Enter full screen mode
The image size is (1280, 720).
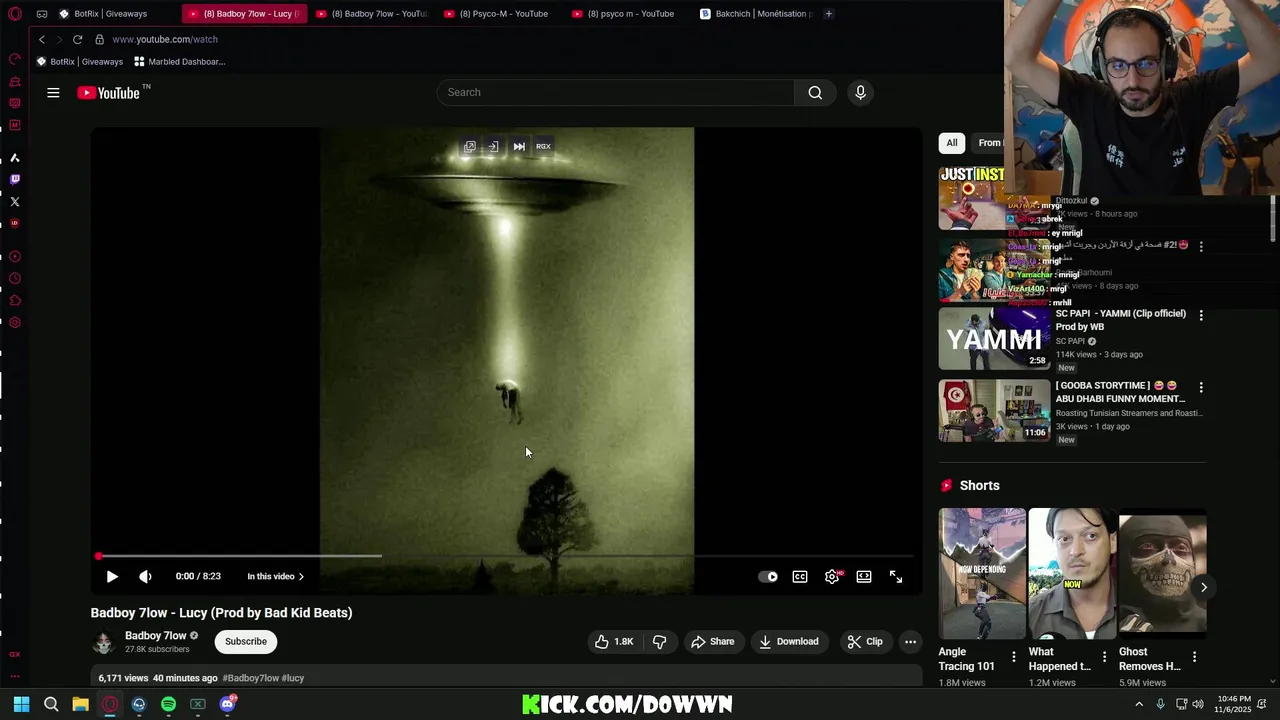tap(896, 576)
